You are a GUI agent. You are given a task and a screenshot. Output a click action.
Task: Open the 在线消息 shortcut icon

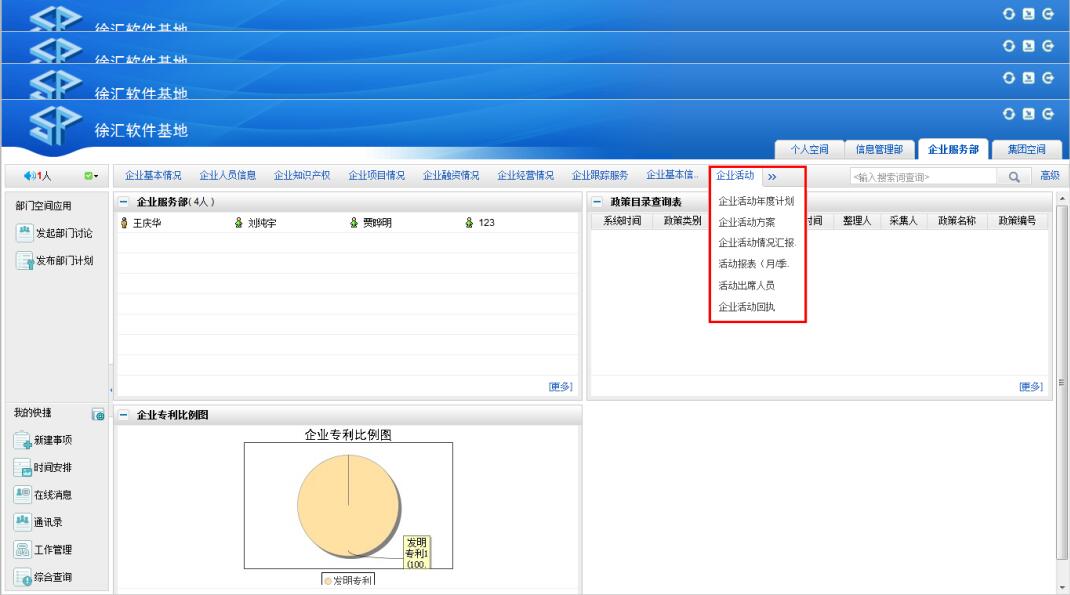23,495
